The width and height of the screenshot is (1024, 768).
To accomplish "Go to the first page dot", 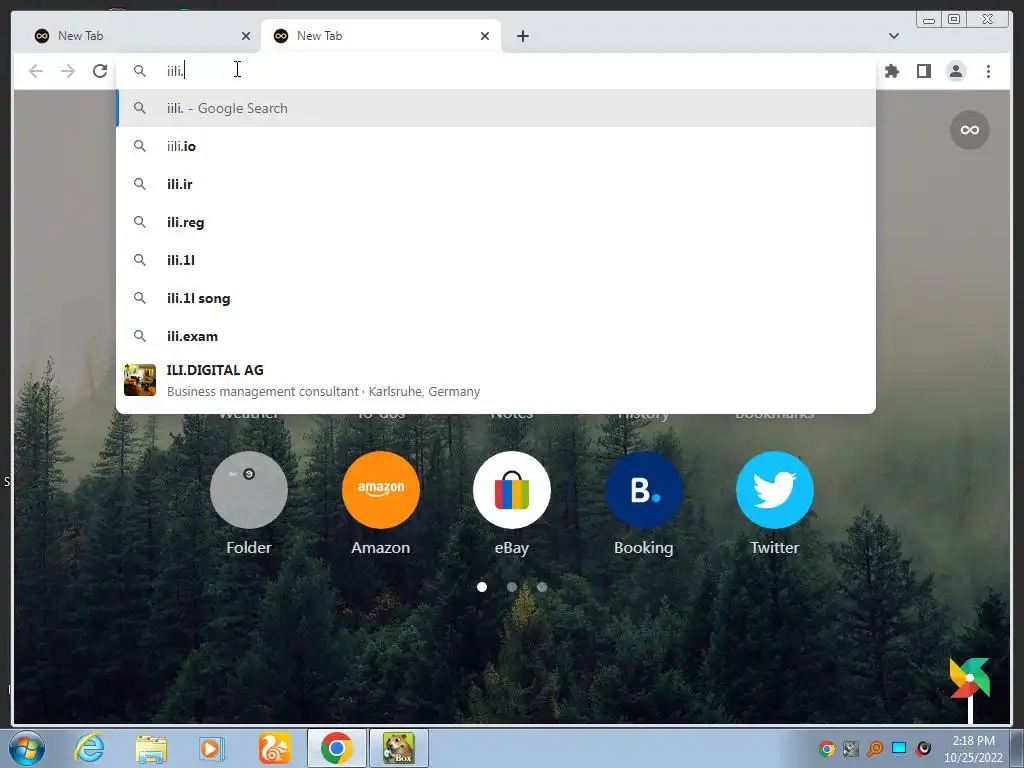I will click(482, 587).
